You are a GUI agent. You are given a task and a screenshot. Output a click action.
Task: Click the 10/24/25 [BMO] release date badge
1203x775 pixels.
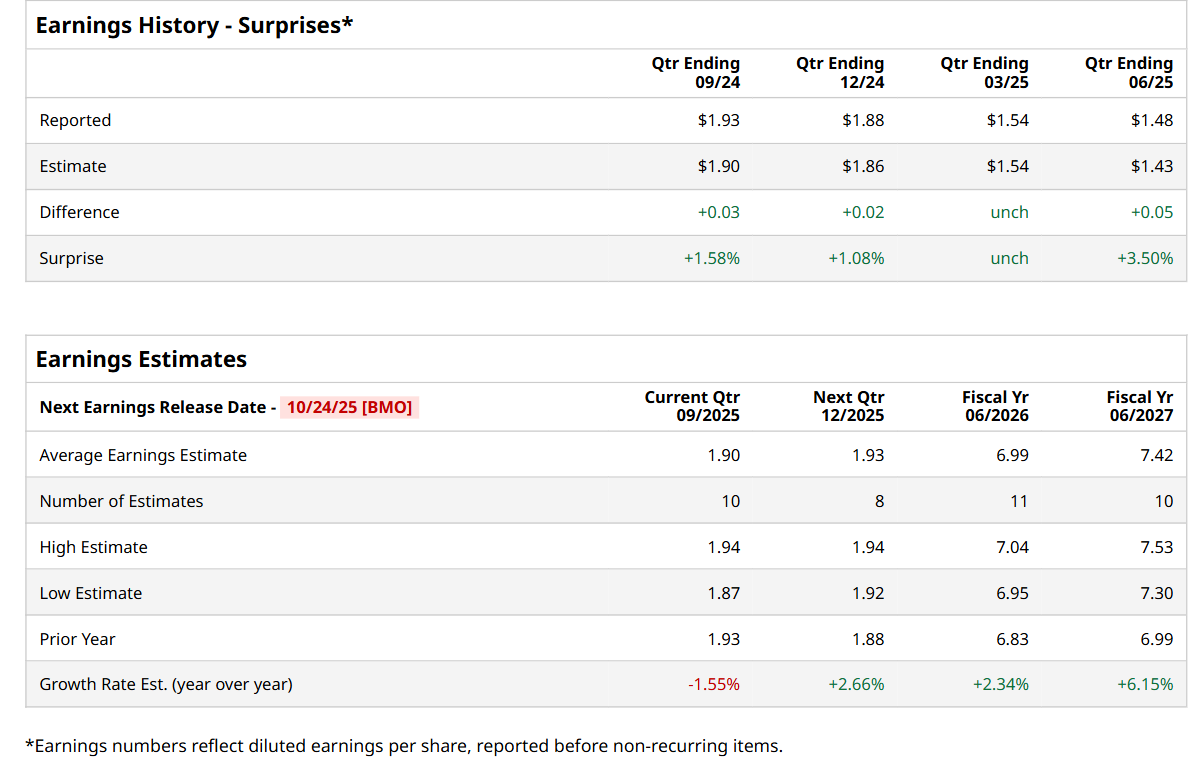click(x=349, y=407)
